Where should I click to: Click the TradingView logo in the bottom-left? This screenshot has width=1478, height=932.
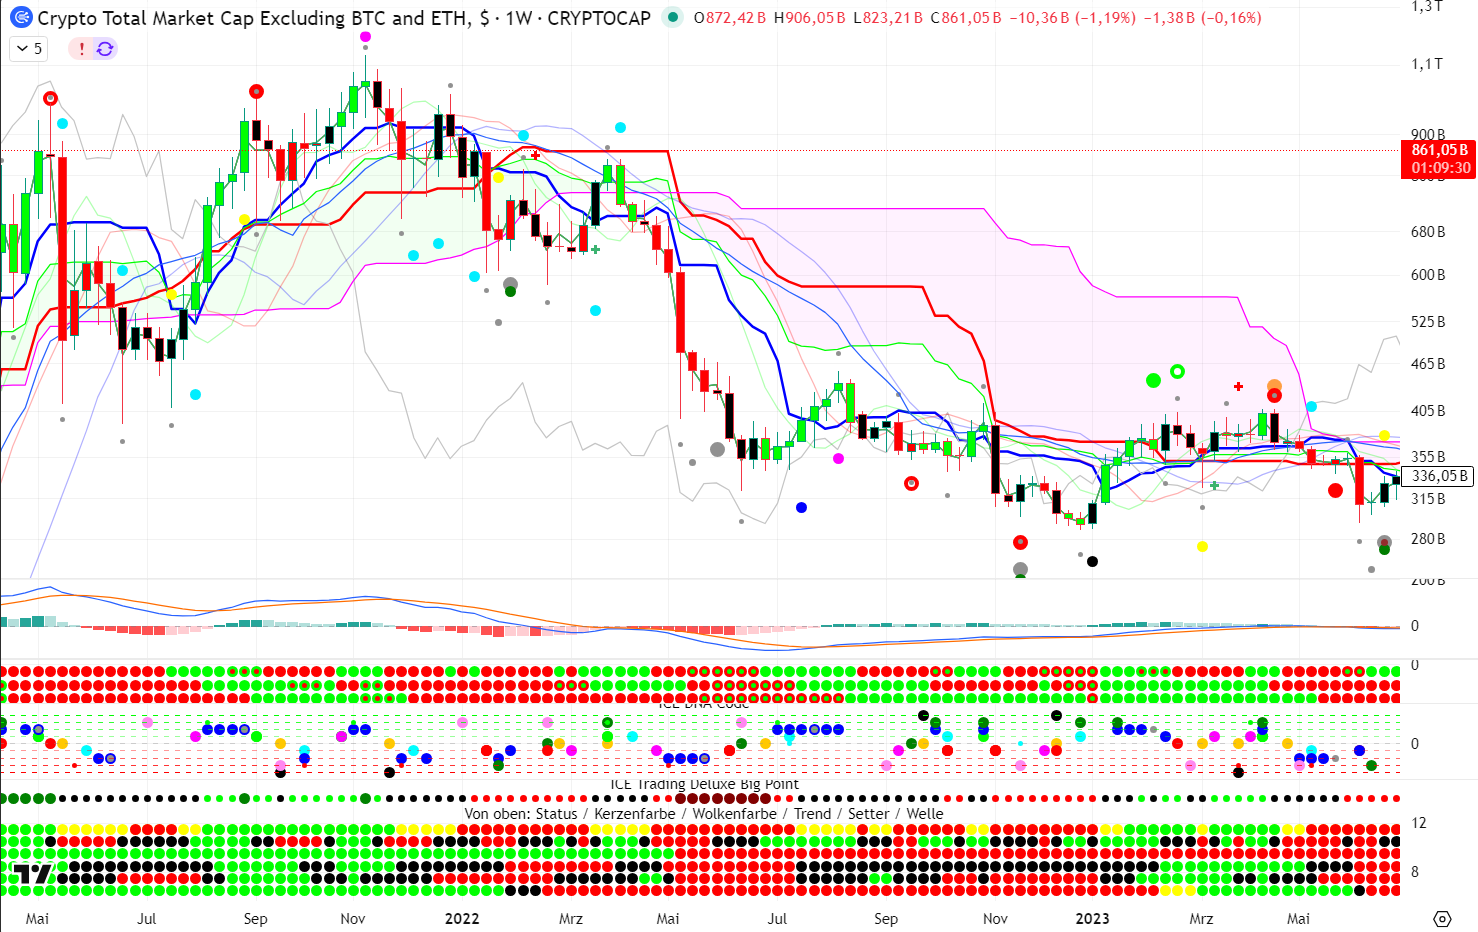click(x=28, y=876)
